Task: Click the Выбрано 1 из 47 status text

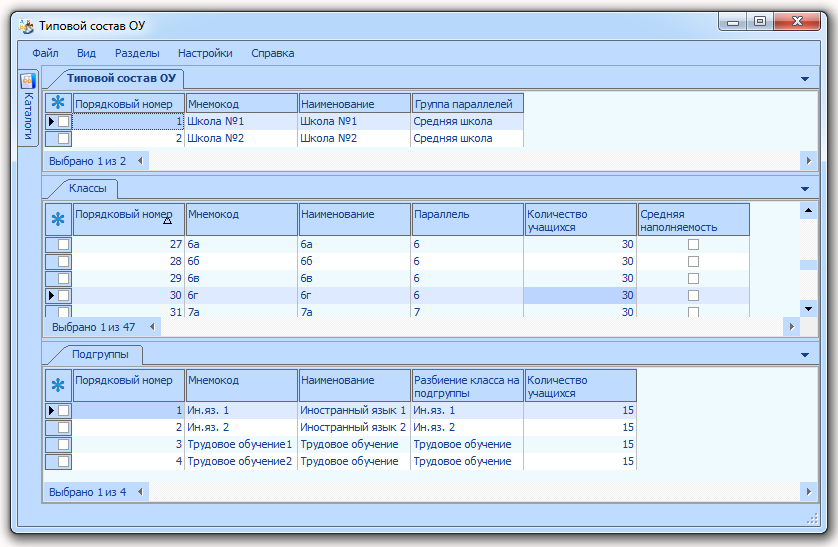Action: point(94,327)
